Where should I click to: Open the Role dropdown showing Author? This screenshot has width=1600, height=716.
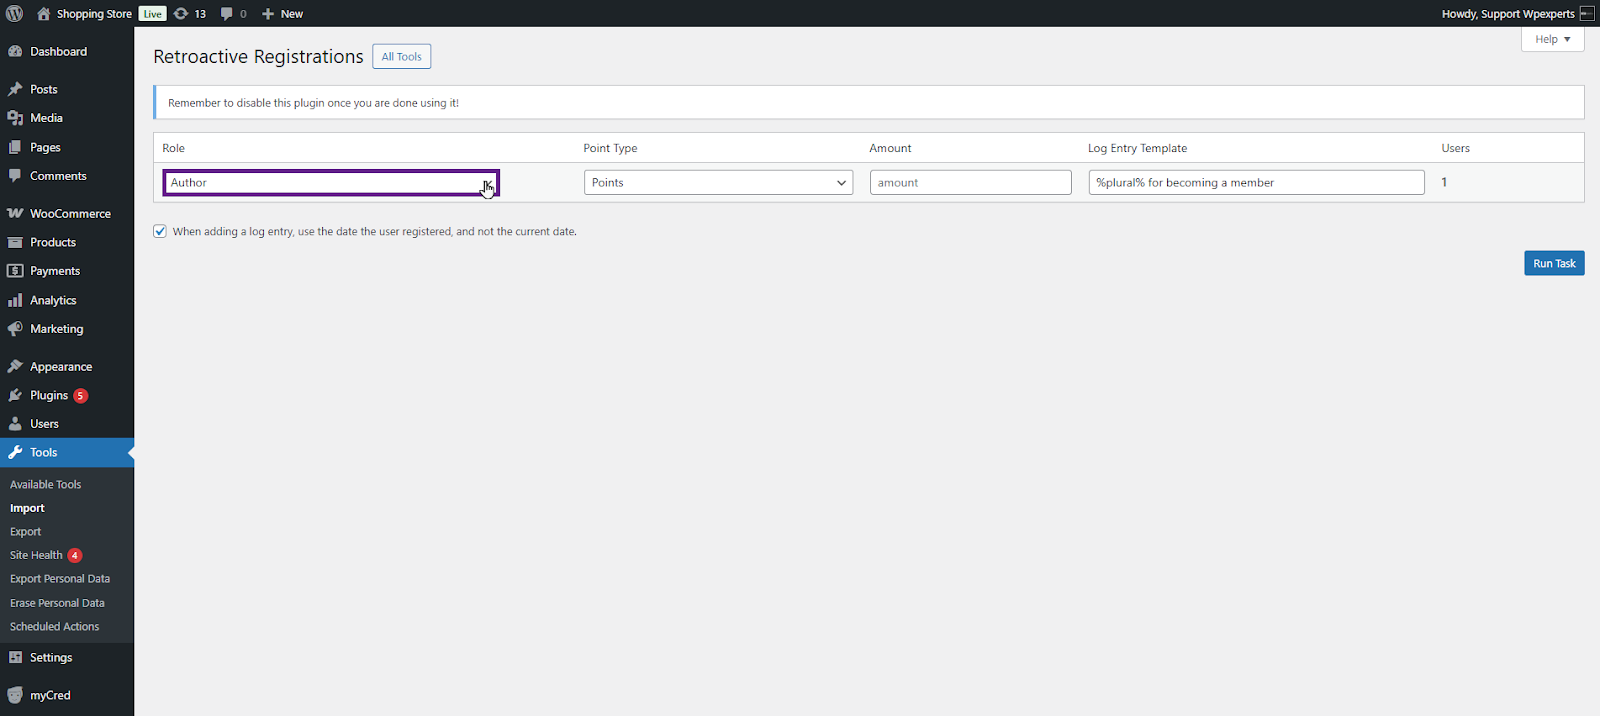pos(330,183)
